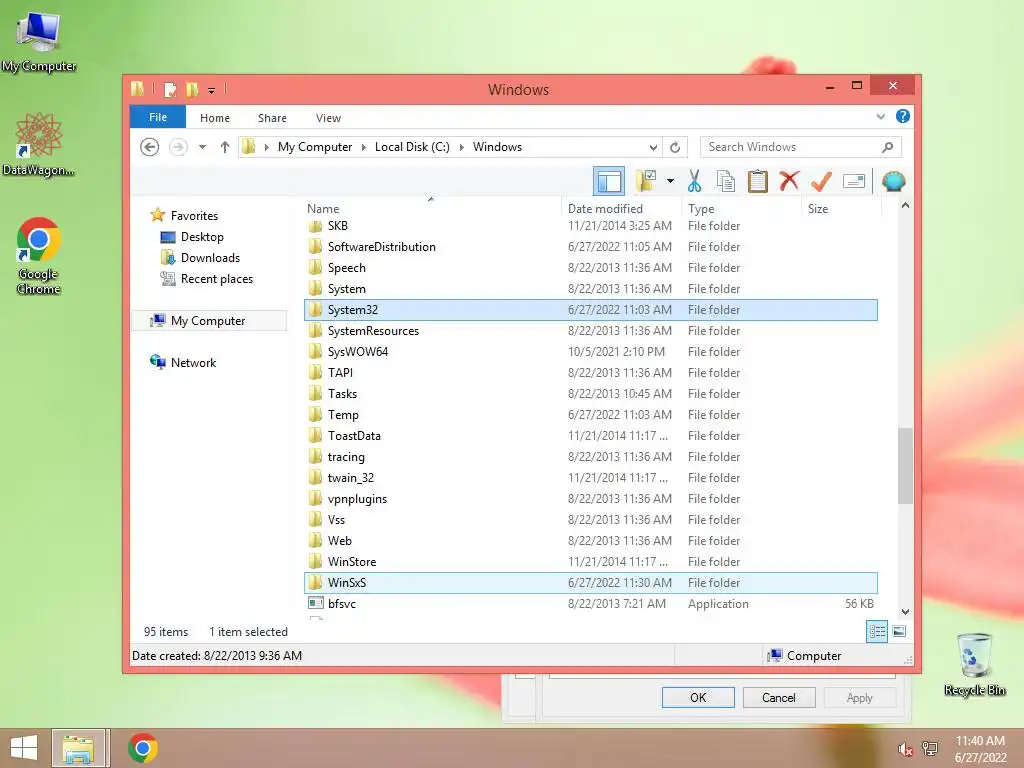The image size is (1024, 768).
Task: Click the Cut scissors icon
Action: [x=694, y=181]
